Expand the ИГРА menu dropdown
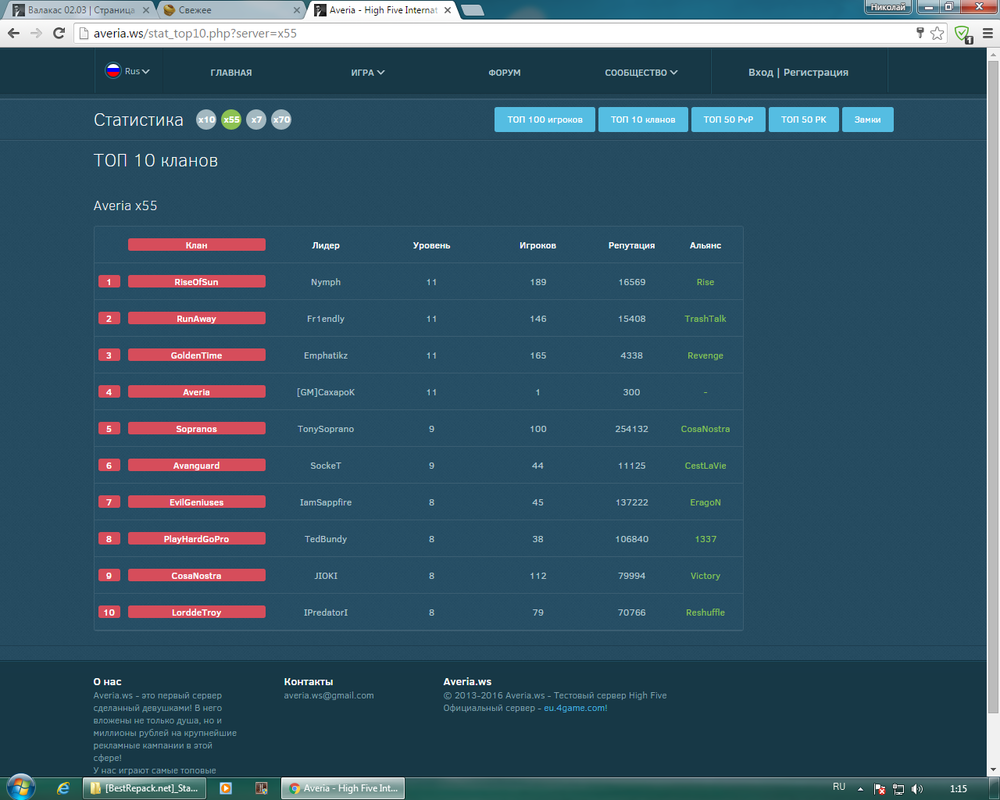1000x800 pixels. click(x=367, y=73)
